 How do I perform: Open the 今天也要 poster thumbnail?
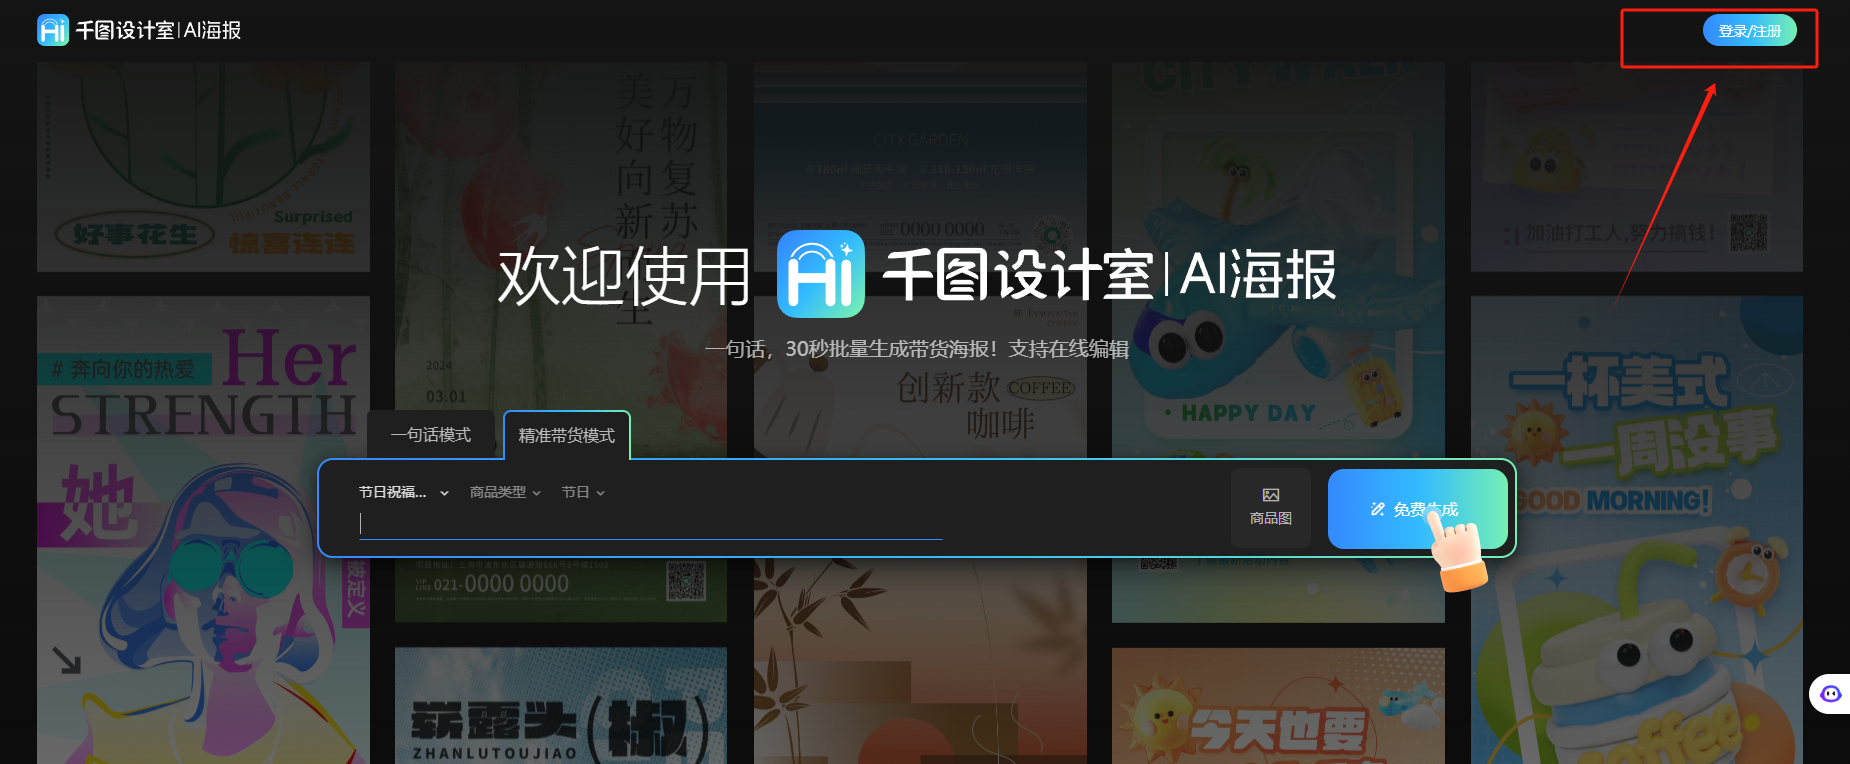tap(1278, 705)
